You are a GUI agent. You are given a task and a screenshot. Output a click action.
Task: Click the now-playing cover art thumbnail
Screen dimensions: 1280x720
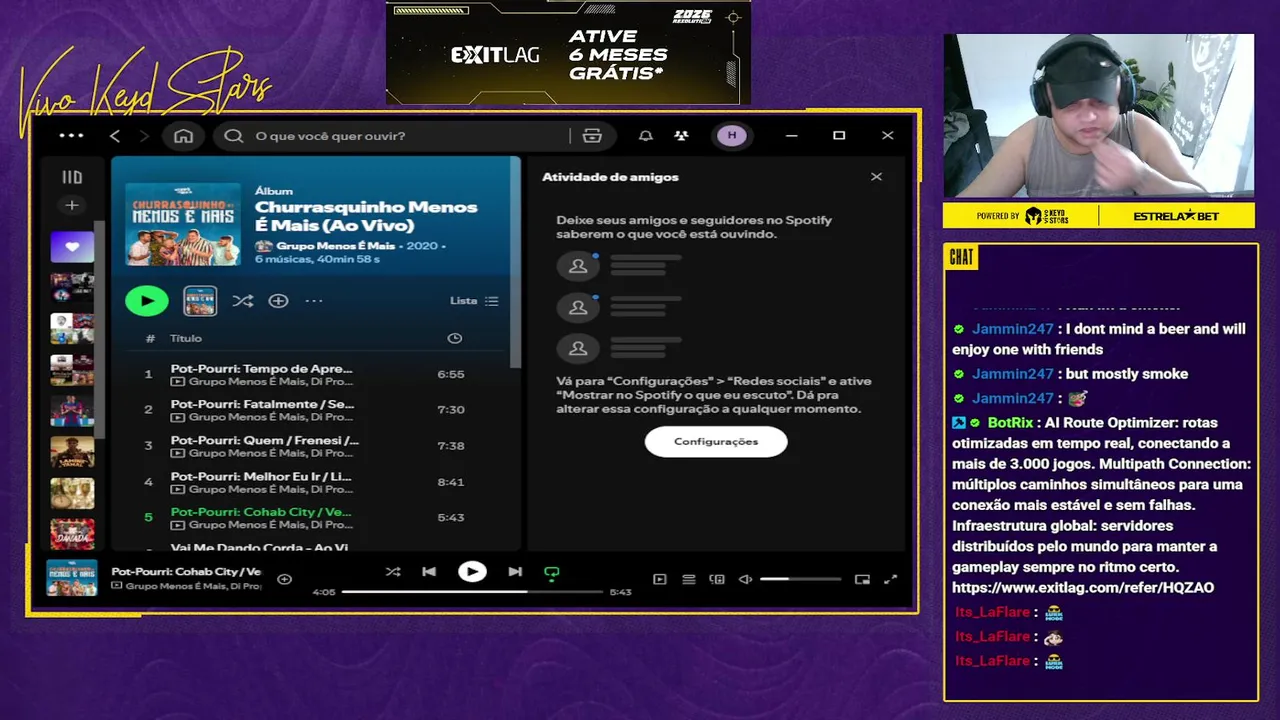pyautogui.click(x=72, y=578)
